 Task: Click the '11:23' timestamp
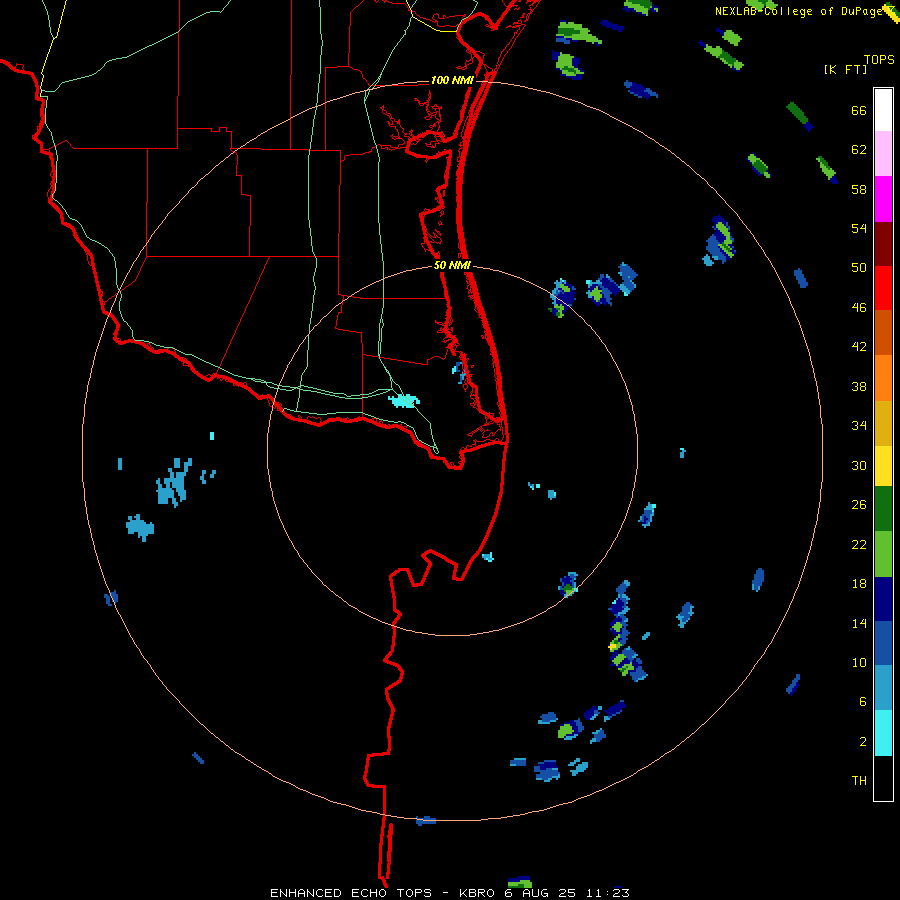click(607, 893)
